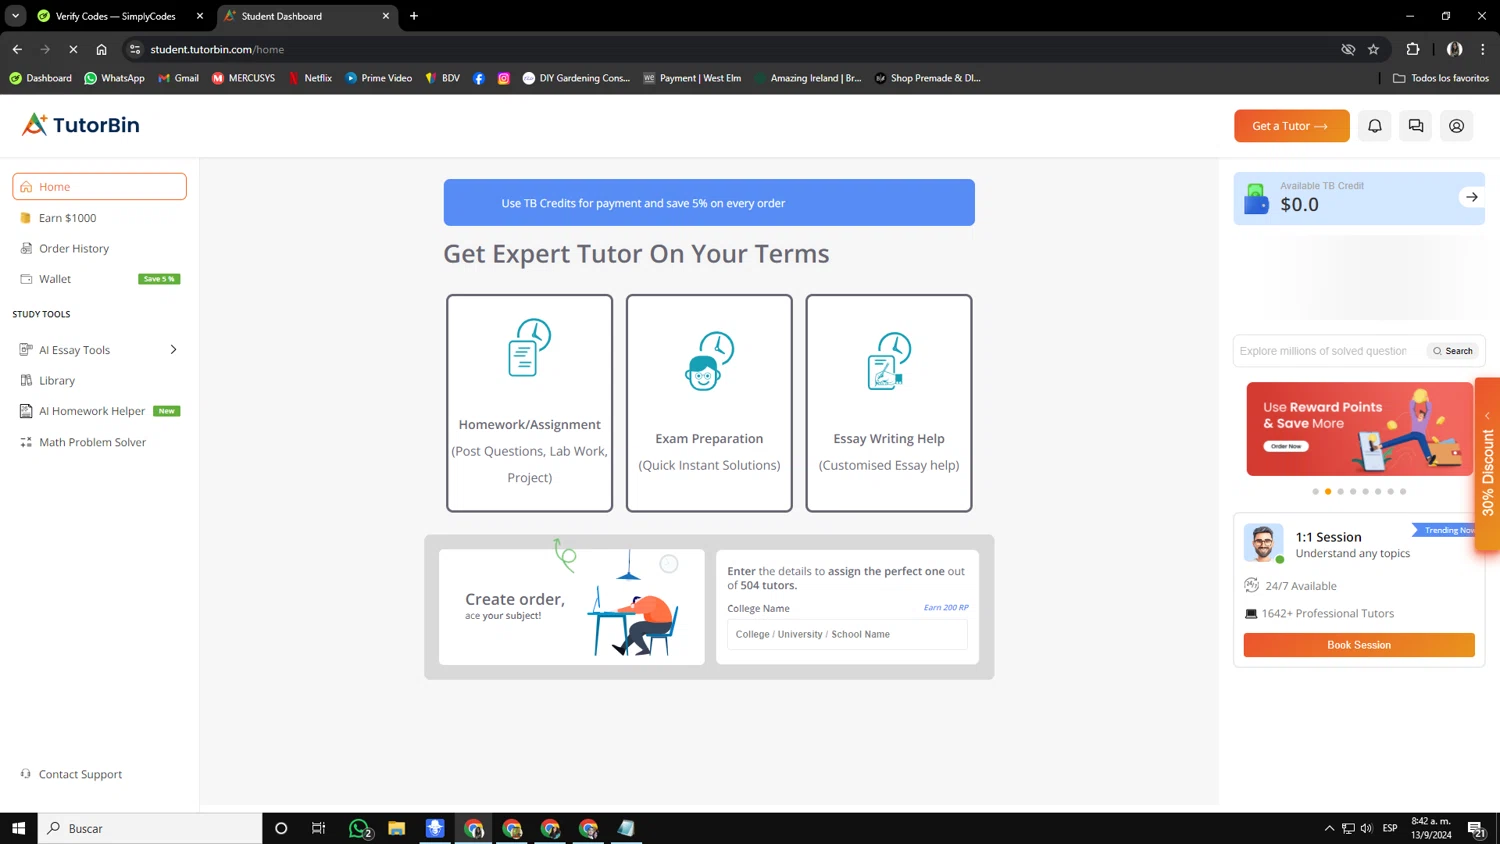
Task: Open the chat messages icon
Action: 1416,126
